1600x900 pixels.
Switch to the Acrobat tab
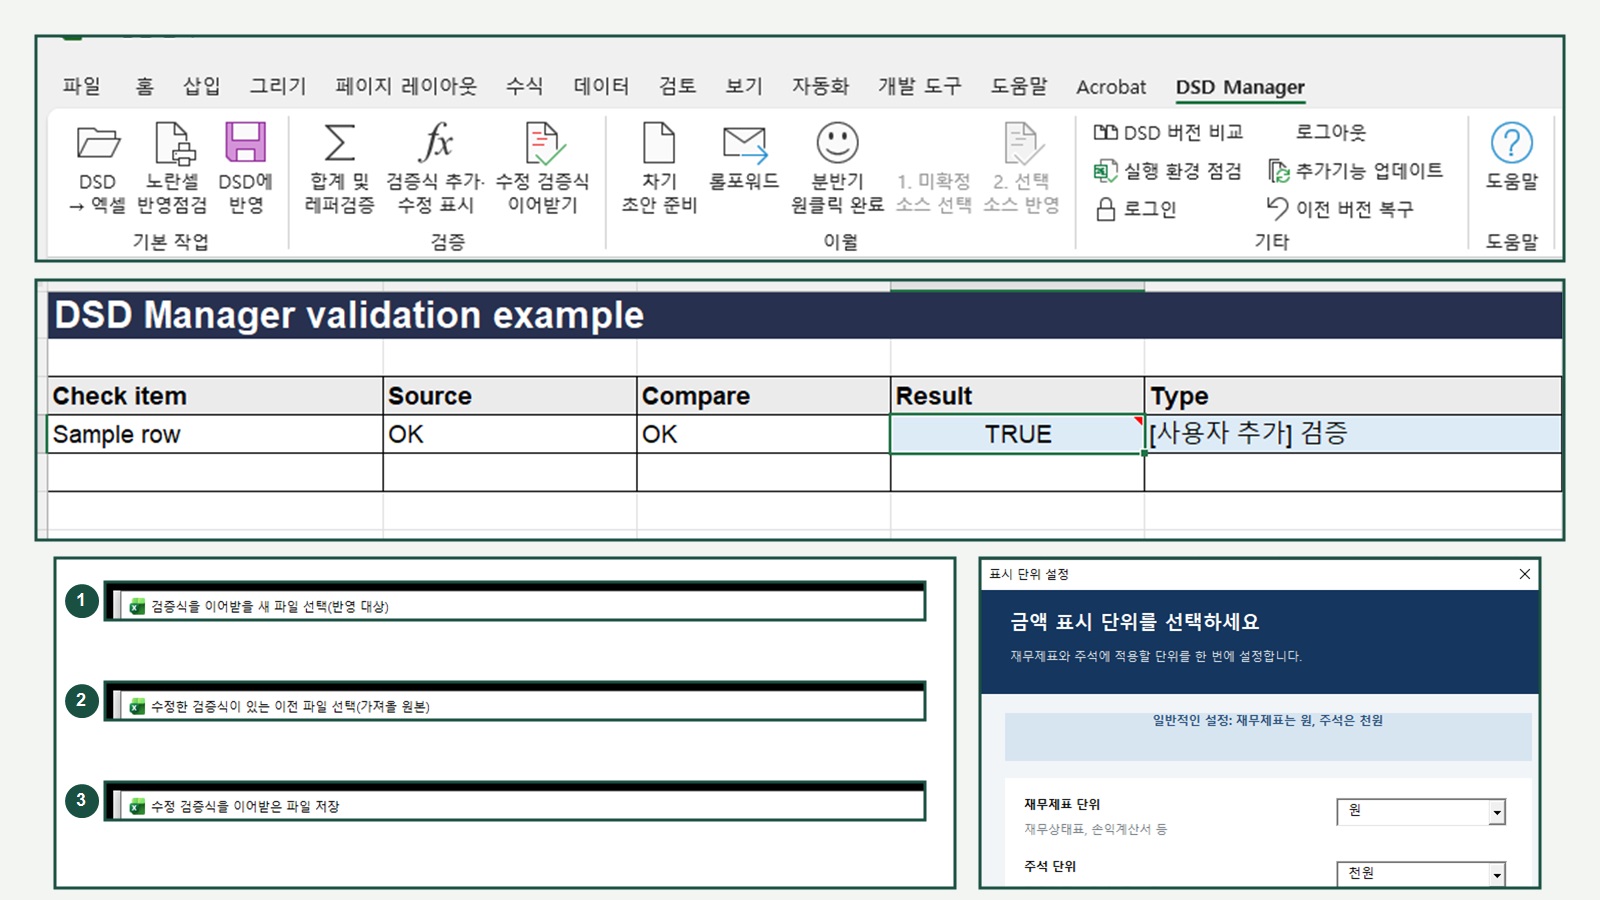click(x=1111, y=87)
